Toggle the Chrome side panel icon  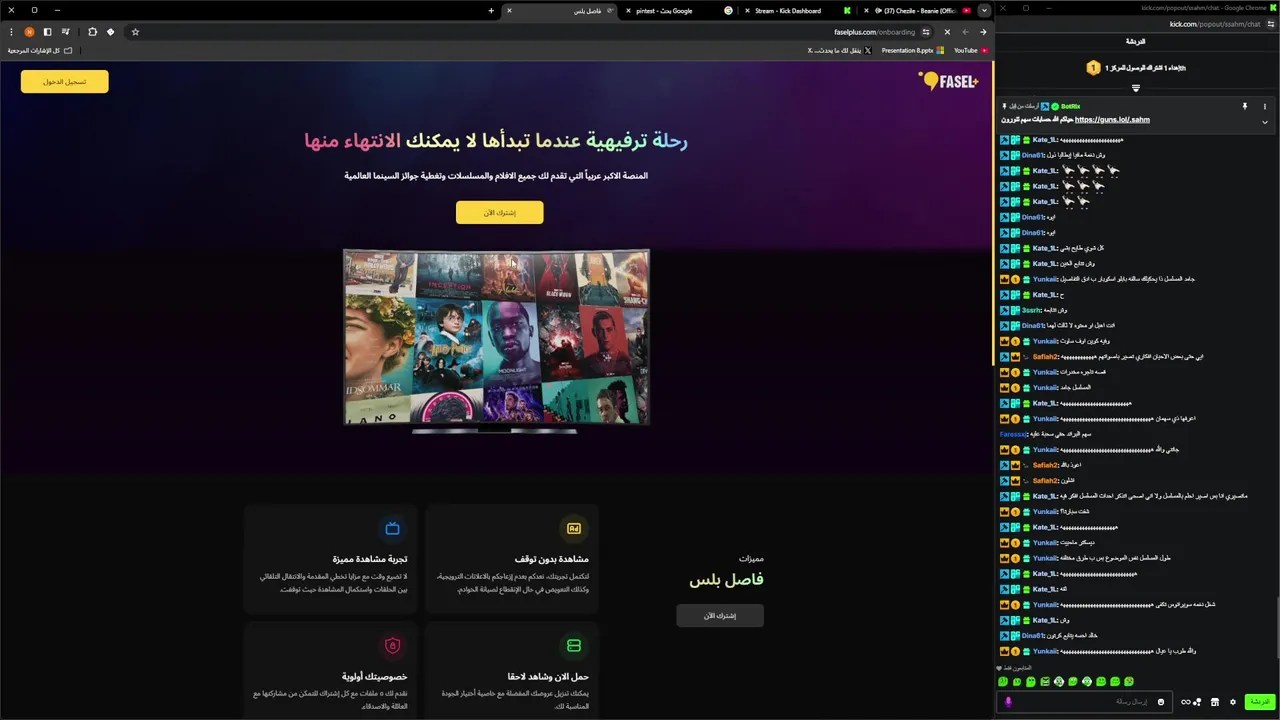pos(47,32)
